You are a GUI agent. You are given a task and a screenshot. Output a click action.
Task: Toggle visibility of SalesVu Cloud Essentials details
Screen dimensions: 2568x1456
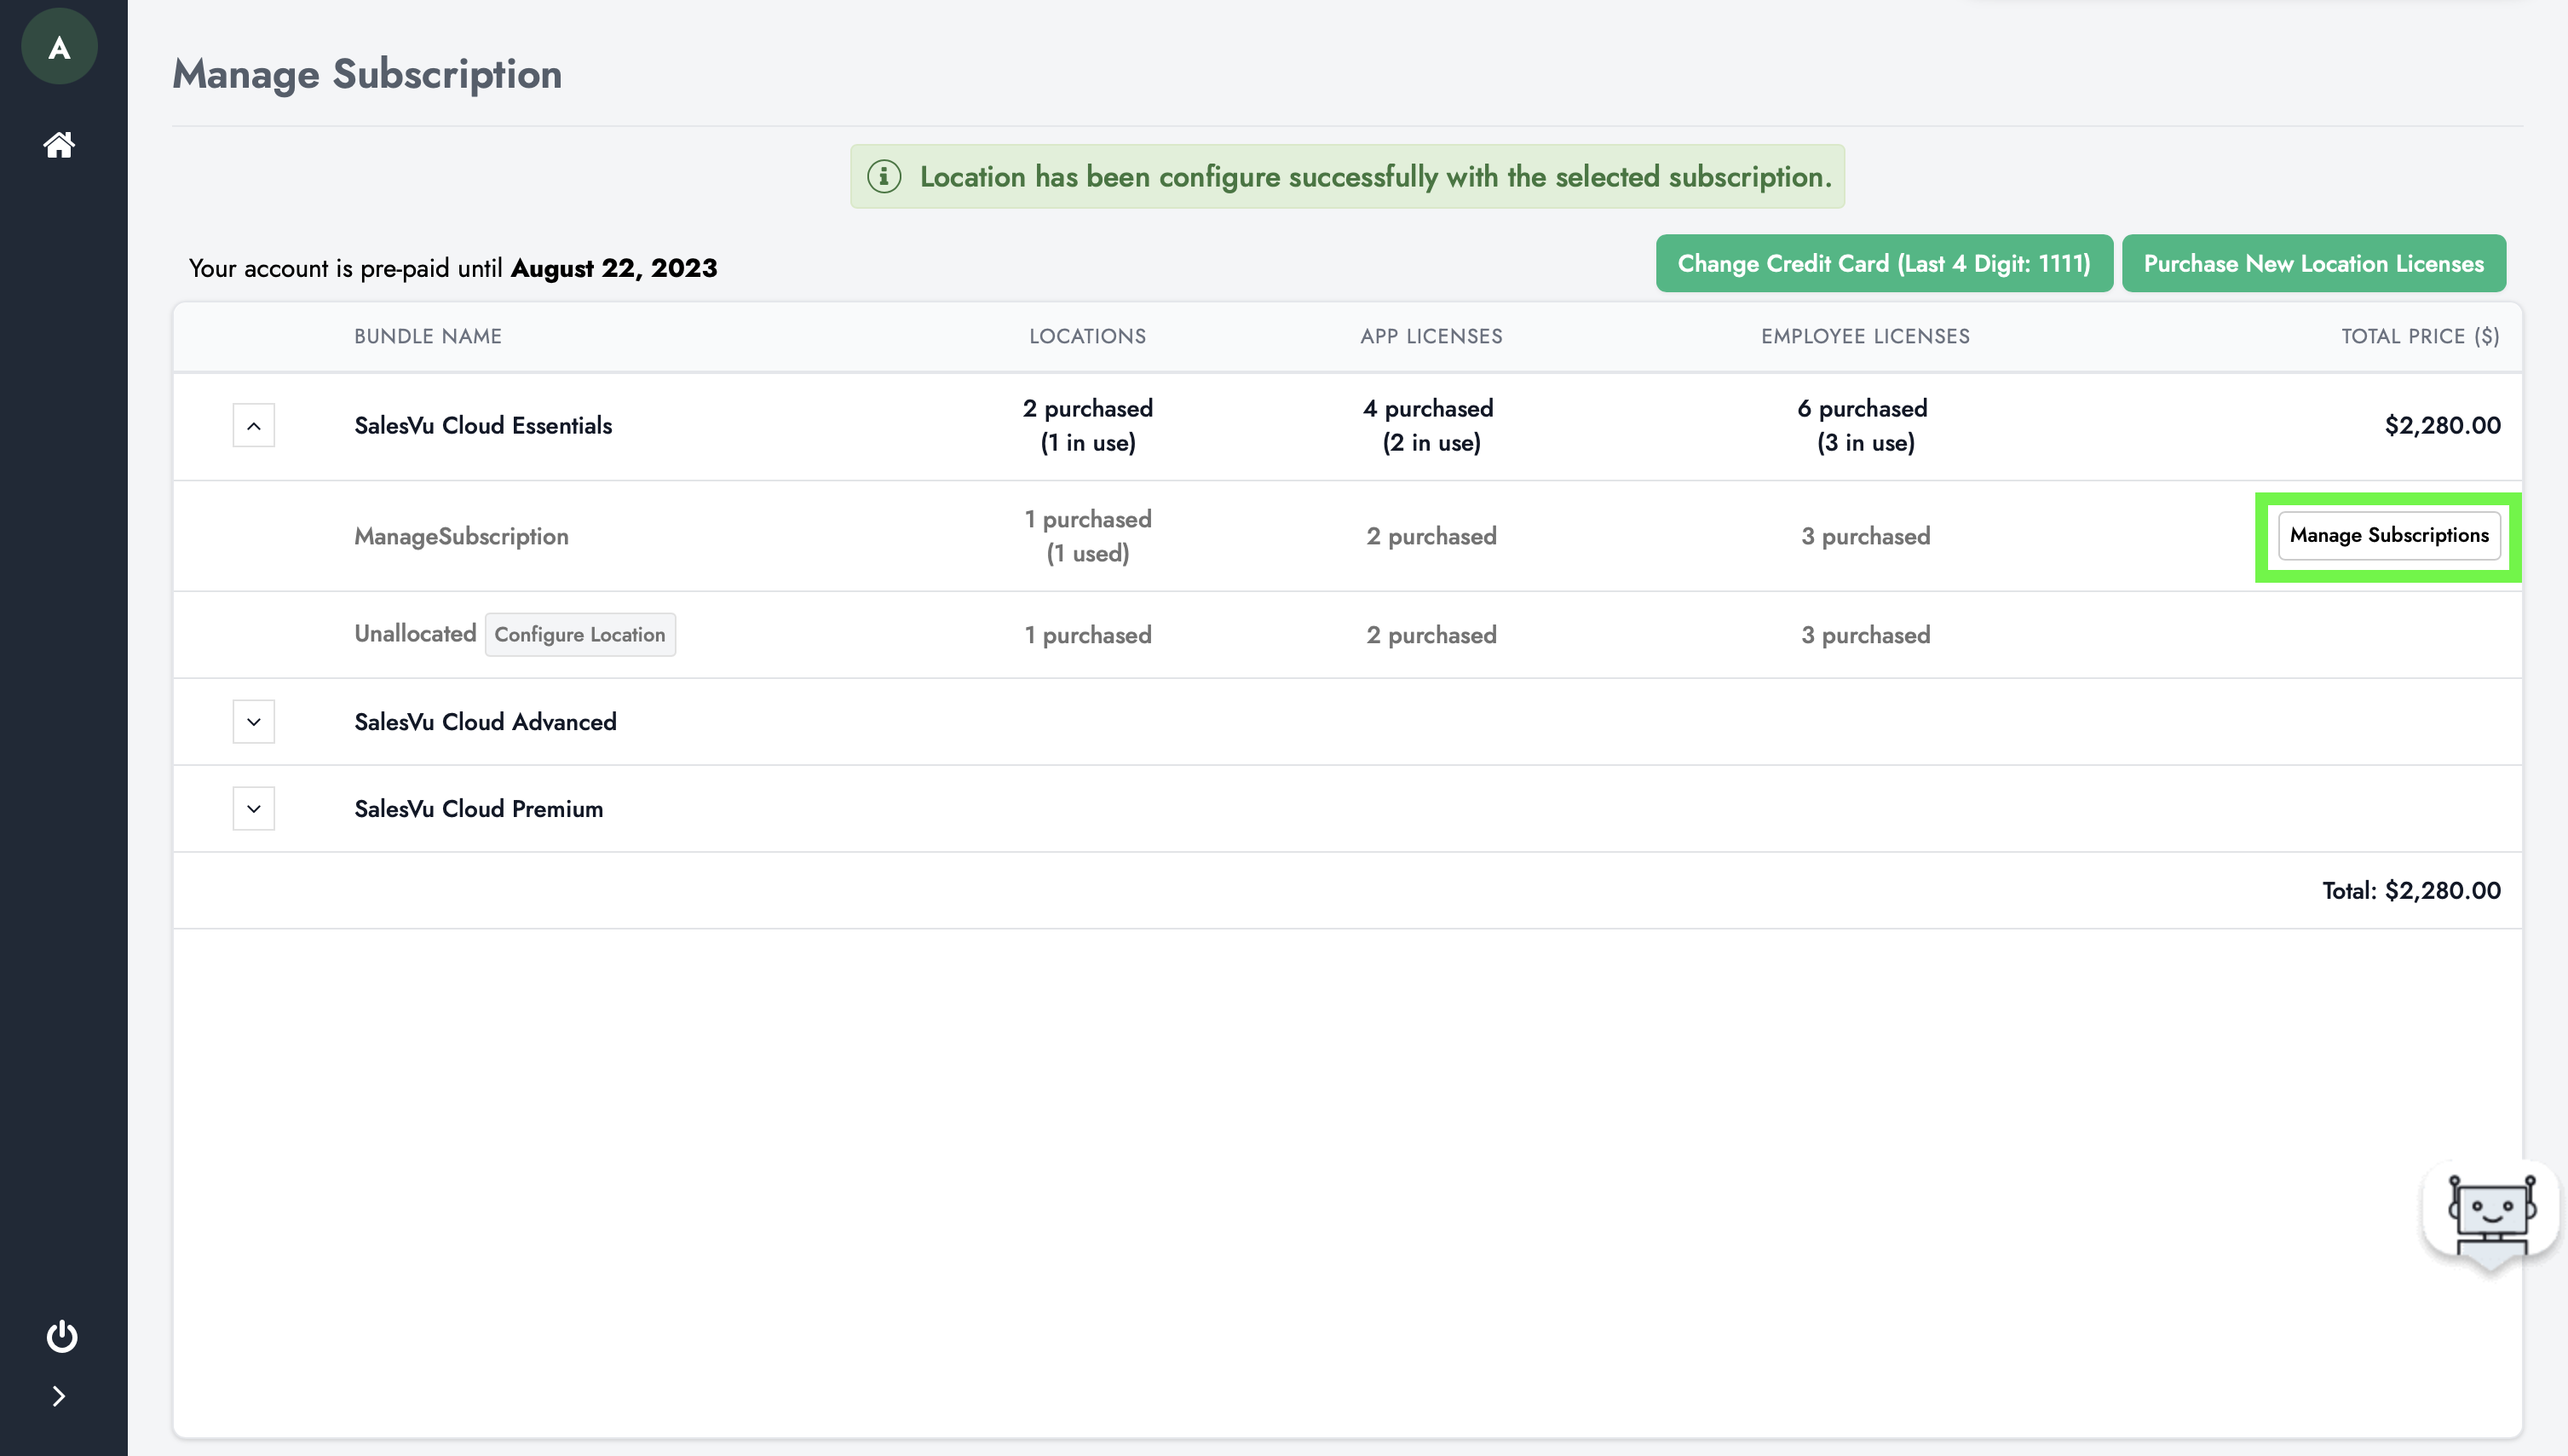point(254,425)
